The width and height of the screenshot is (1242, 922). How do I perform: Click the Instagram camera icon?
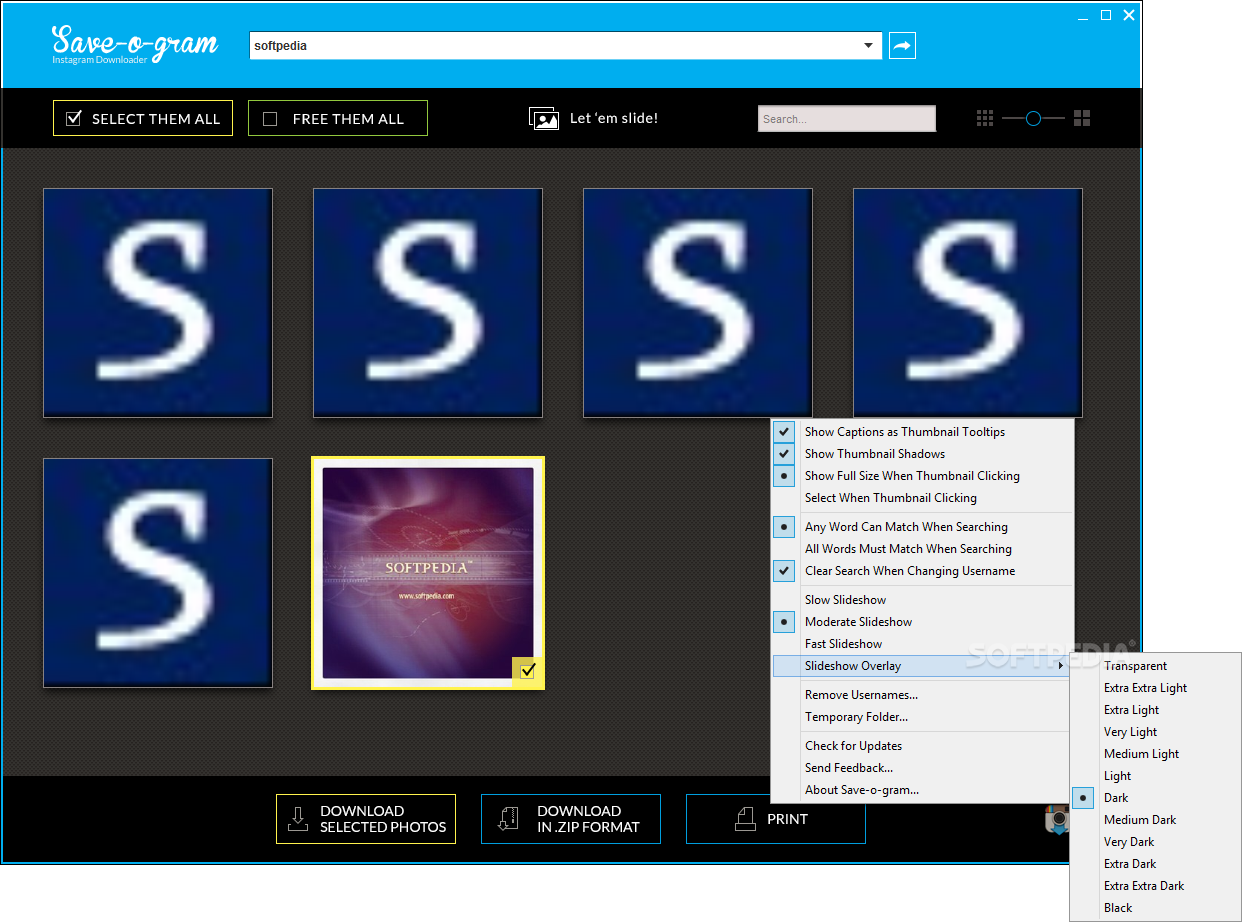1057,819
